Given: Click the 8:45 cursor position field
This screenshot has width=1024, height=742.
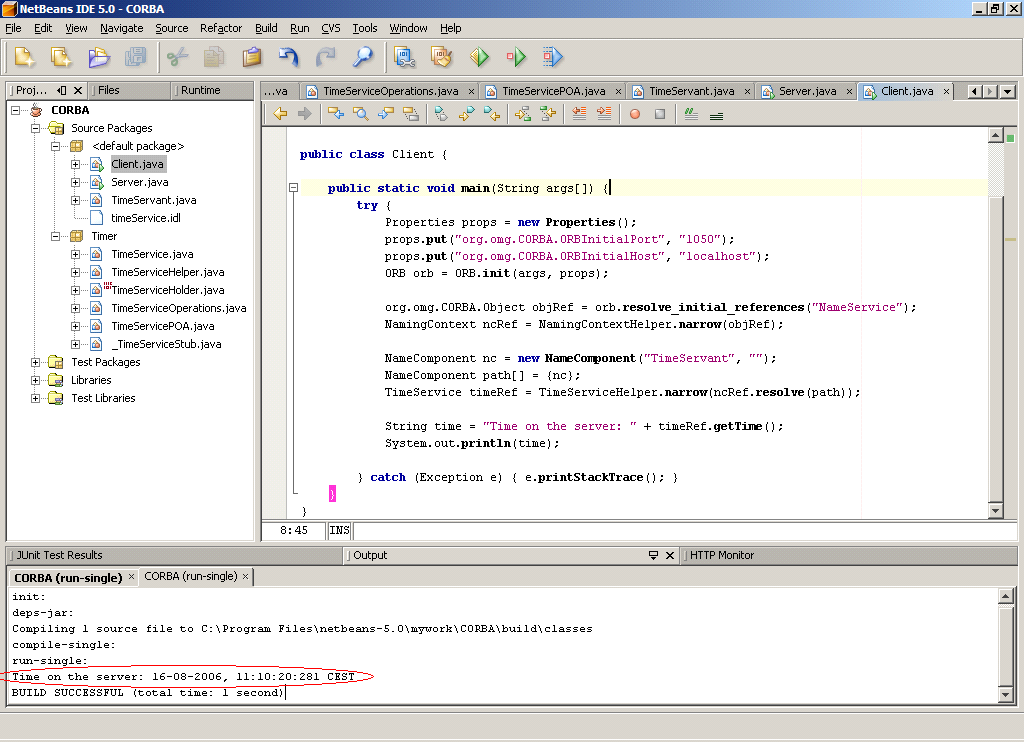Looking at the screenshot, I should click(294, 530).
